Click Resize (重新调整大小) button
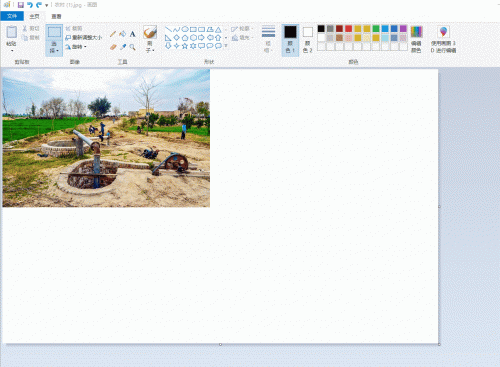The width and height of the screenshot is (500, 367). pyautogui.click(x=84, y=37)
